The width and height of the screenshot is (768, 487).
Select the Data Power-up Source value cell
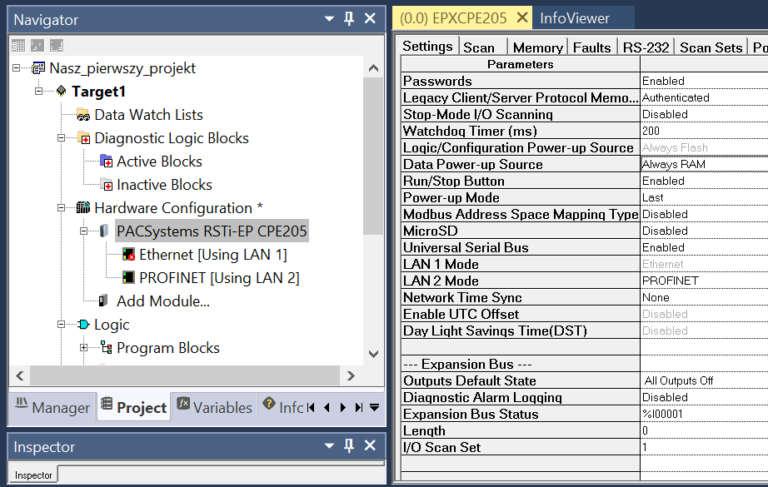pyautogui.click(x=702, y=164)
